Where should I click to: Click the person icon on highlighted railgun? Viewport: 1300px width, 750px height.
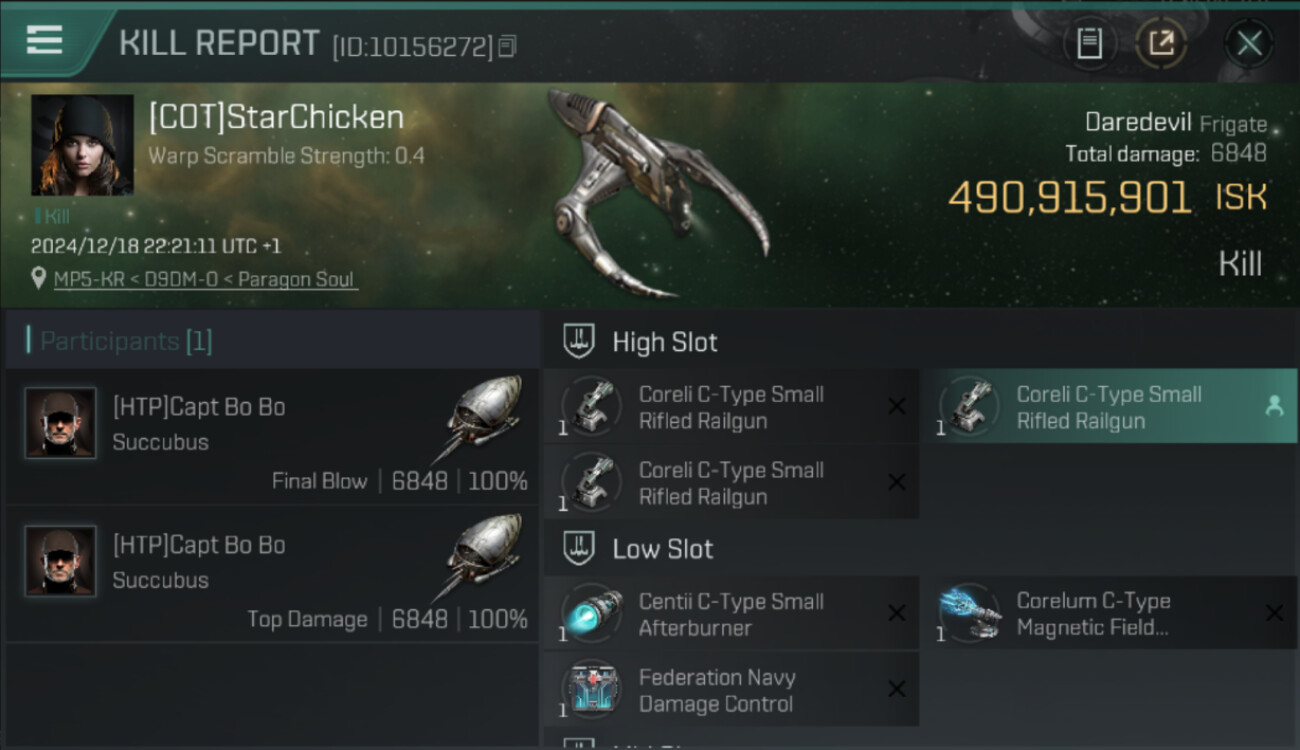(1274, 406)
